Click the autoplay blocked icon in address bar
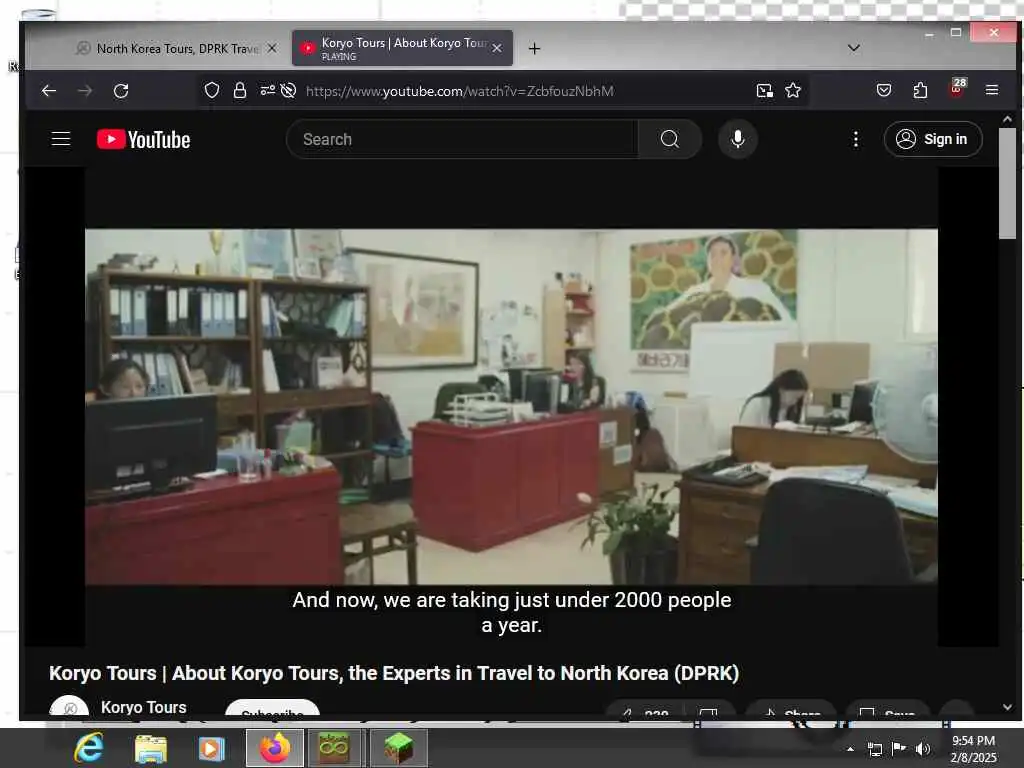Viewport: 1024px width, 768px height. point(288,90)
